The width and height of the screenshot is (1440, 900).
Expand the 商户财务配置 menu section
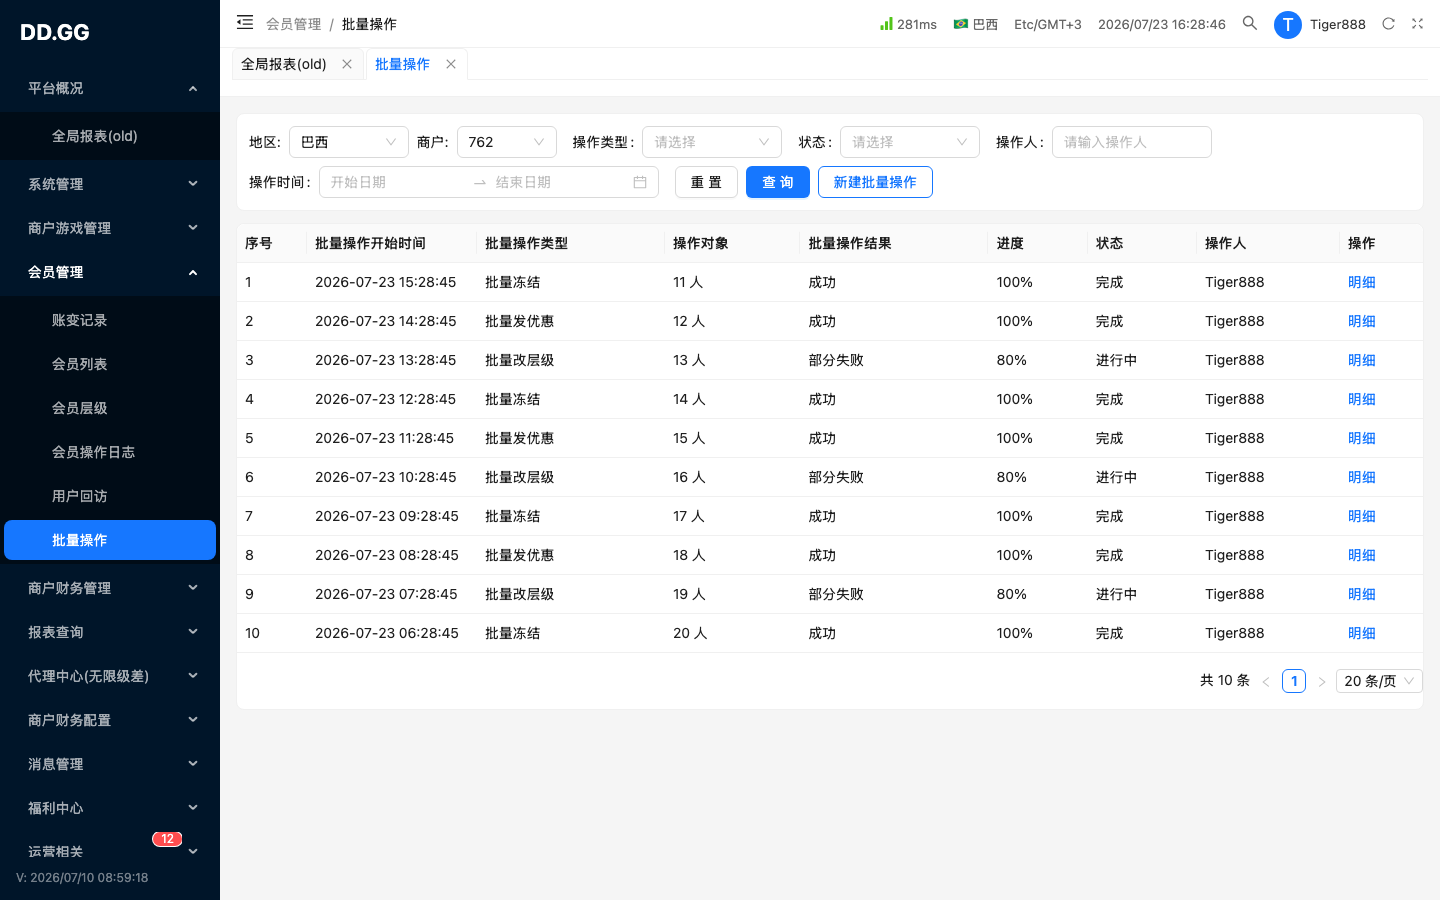coord(110,720)
